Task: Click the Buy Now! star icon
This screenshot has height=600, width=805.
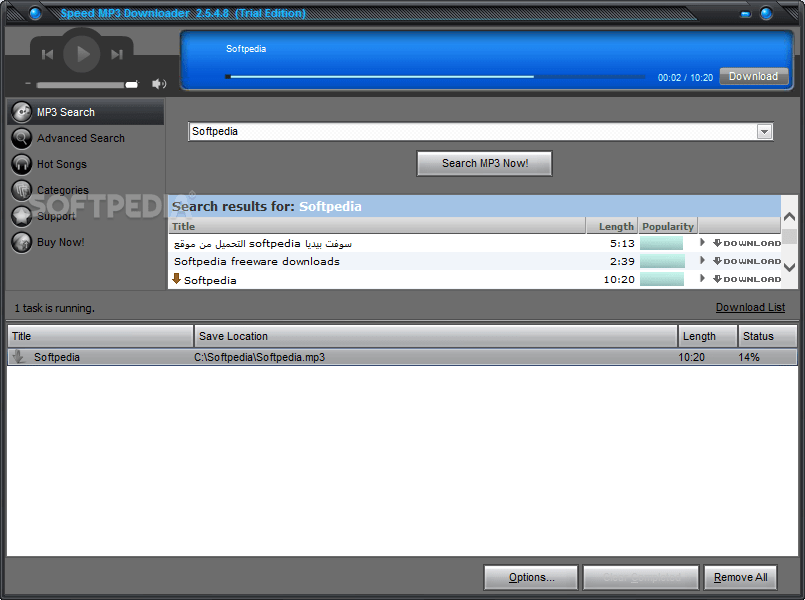Action: coord(21,241)
